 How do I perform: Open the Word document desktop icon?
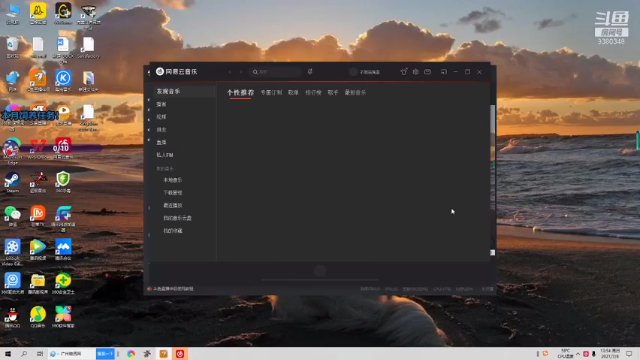coord(63,49)
